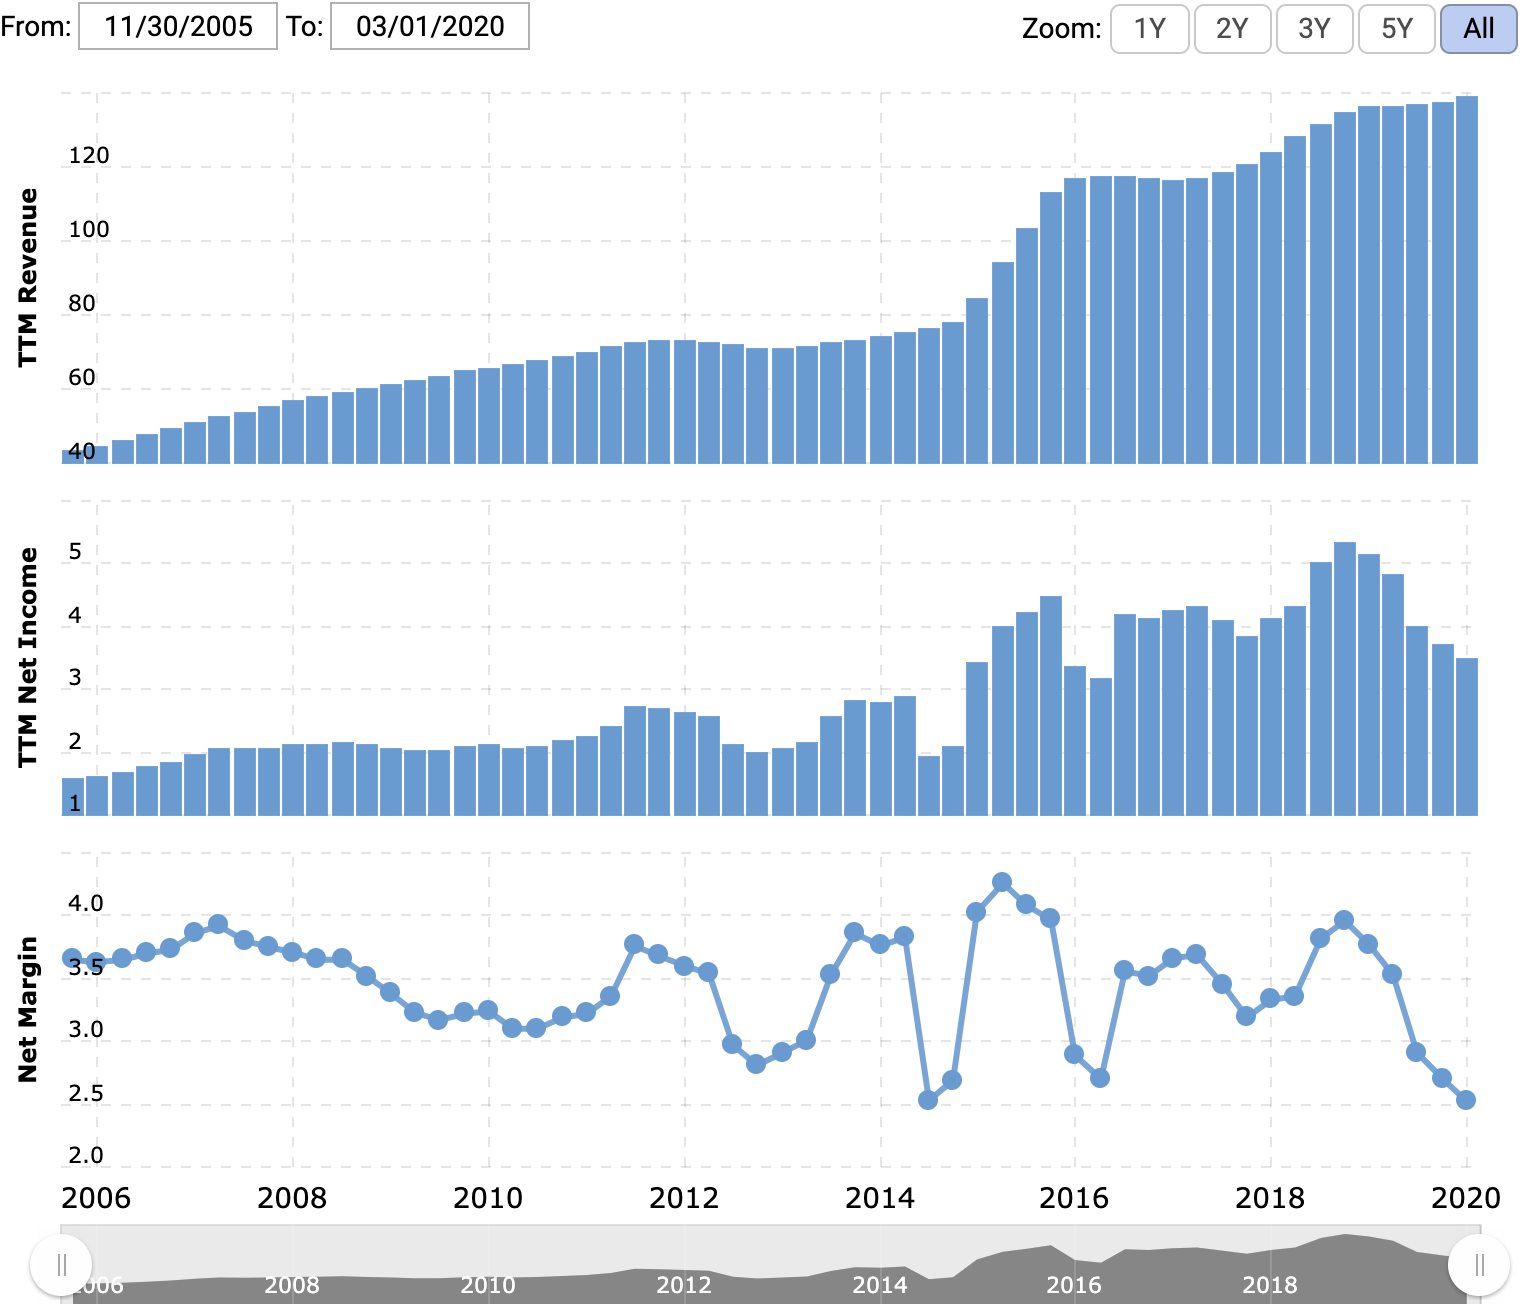1522x1306 pixels.
Task: Click the last TTM Revenue bar for 2020
Action: pos(1466,280)
